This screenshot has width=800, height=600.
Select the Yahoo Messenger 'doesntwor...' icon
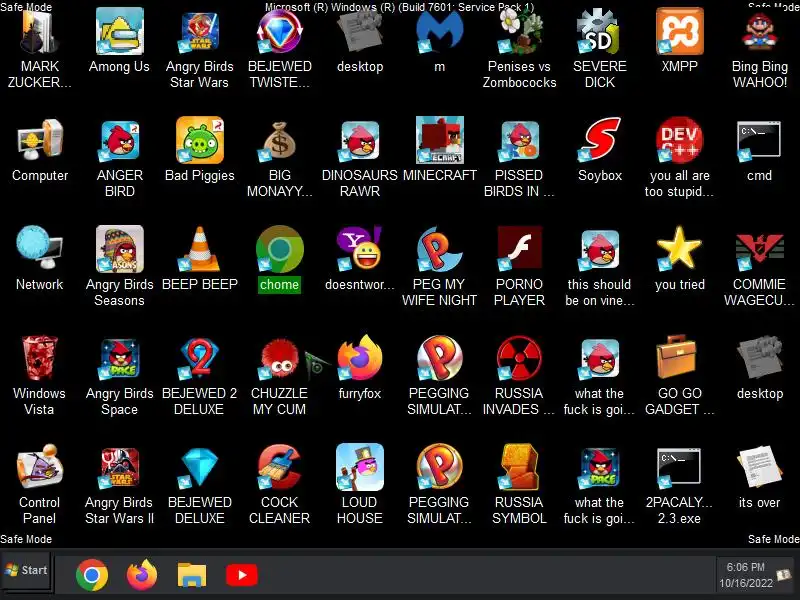(360, 249)
